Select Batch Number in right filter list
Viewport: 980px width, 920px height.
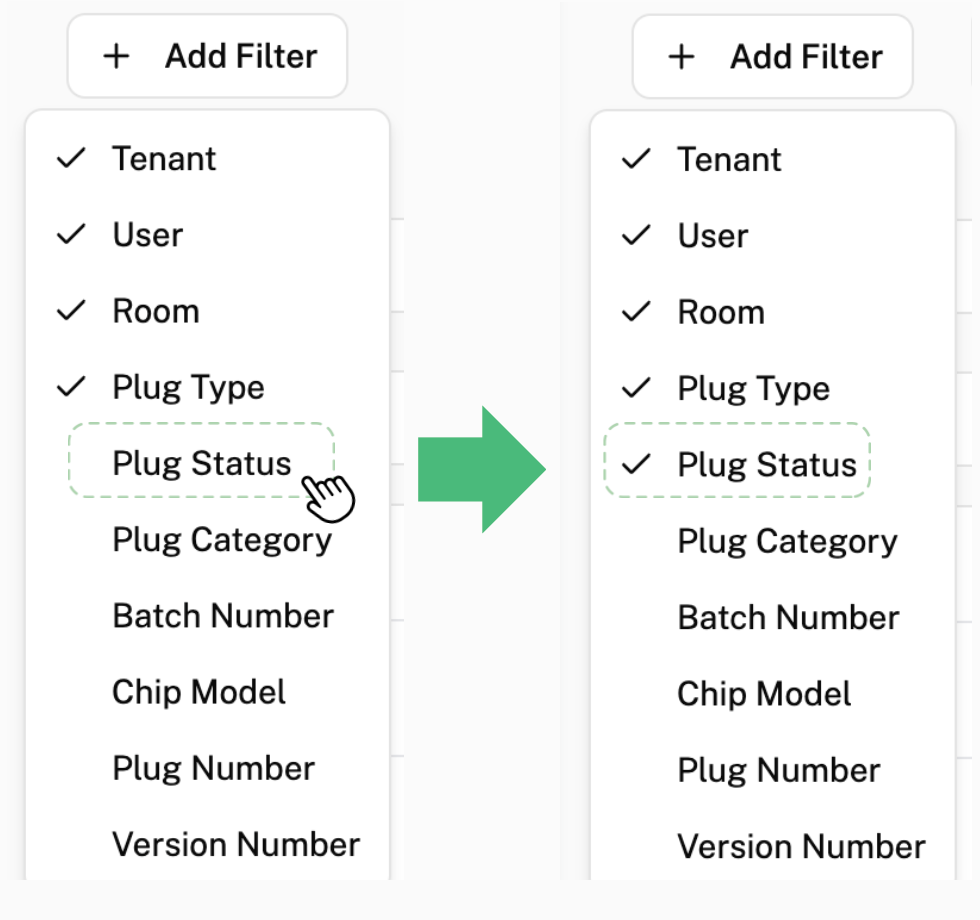coord(788,617)
